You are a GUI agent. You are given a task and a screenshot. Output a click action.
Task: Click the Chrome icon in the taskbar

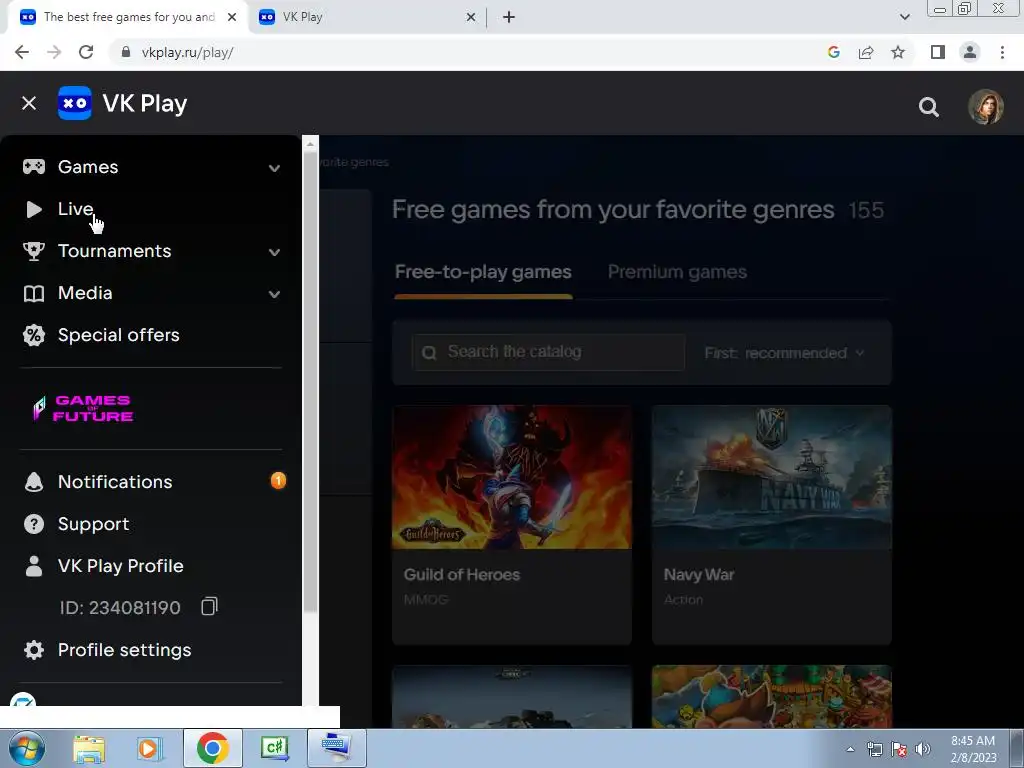point(212,748)
